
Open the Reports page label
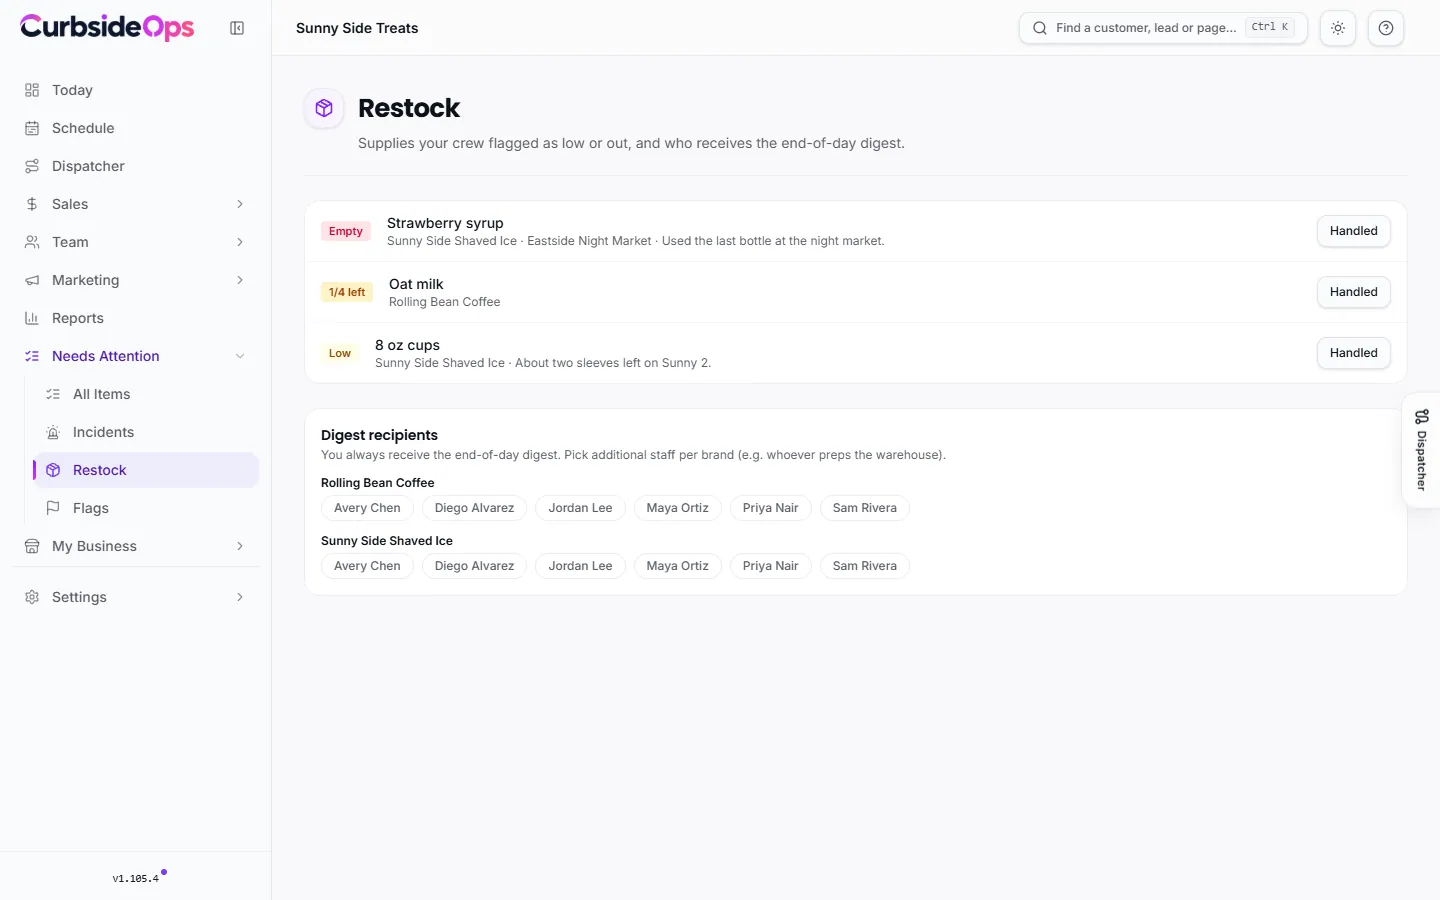pos(78,318)
